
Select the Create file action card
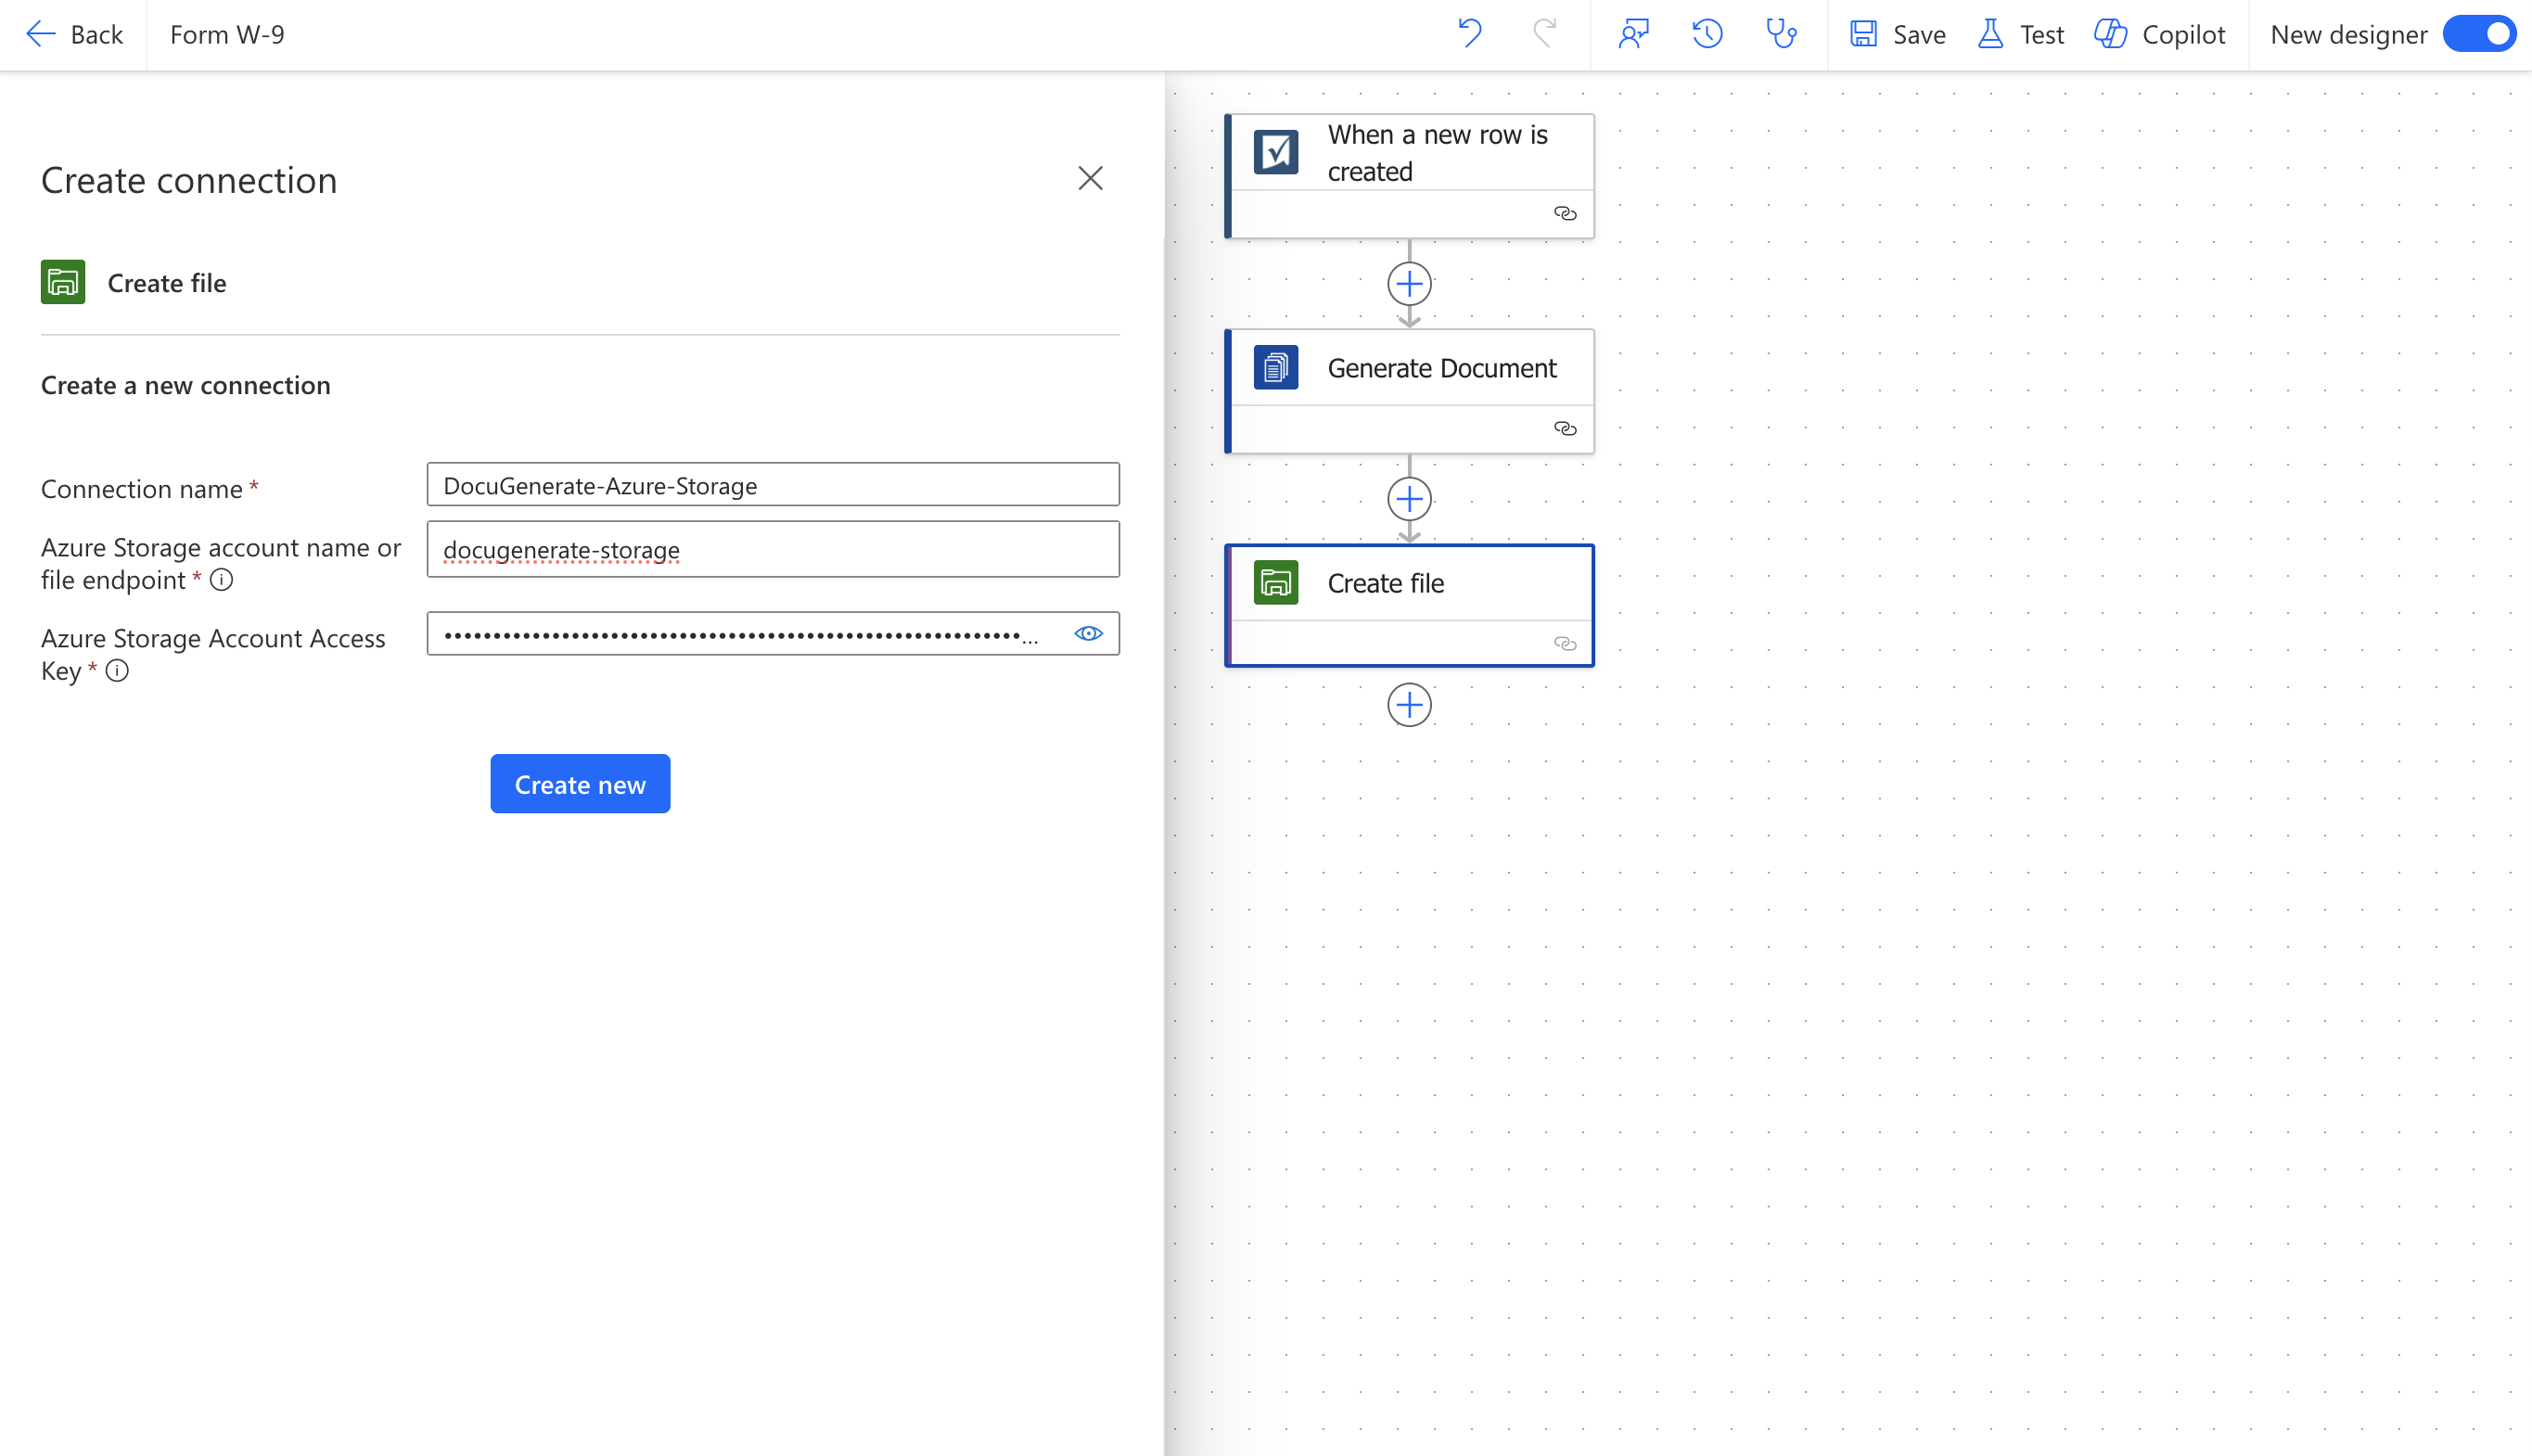[x=1409, y=605]
